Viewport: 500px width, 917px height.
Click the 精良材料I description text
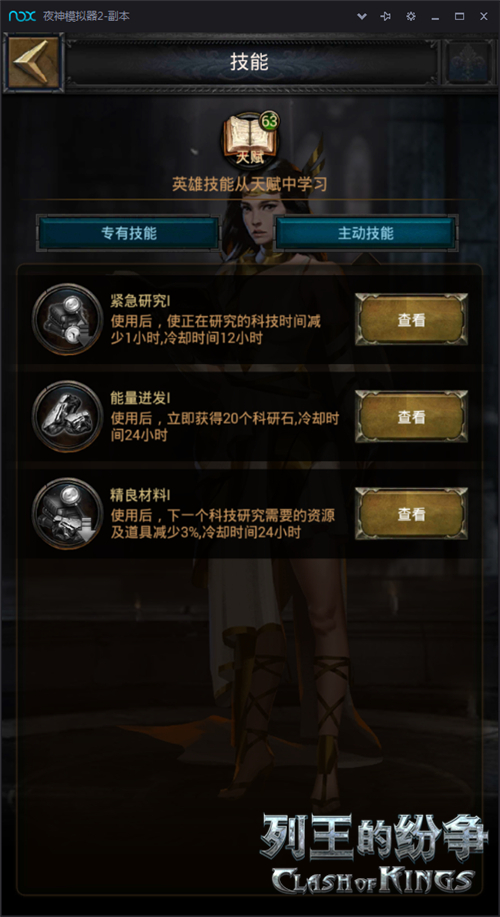tap(223, 524)
